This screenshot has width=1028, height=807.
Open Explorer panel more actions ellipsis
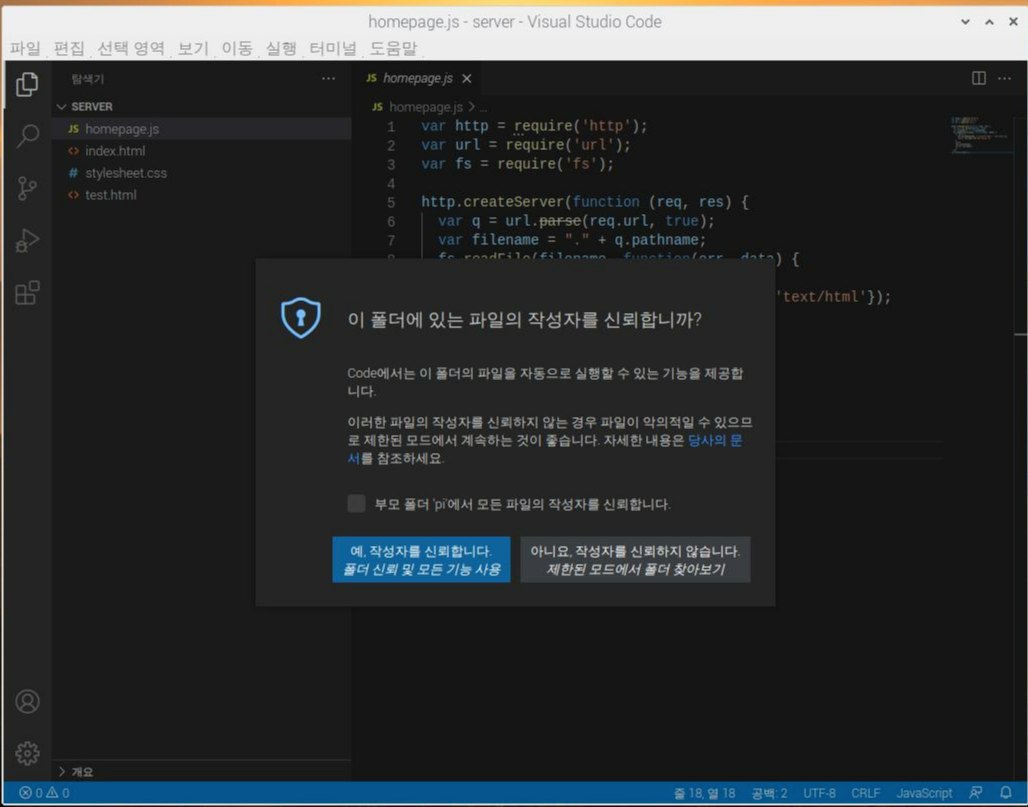coord(328,79)
